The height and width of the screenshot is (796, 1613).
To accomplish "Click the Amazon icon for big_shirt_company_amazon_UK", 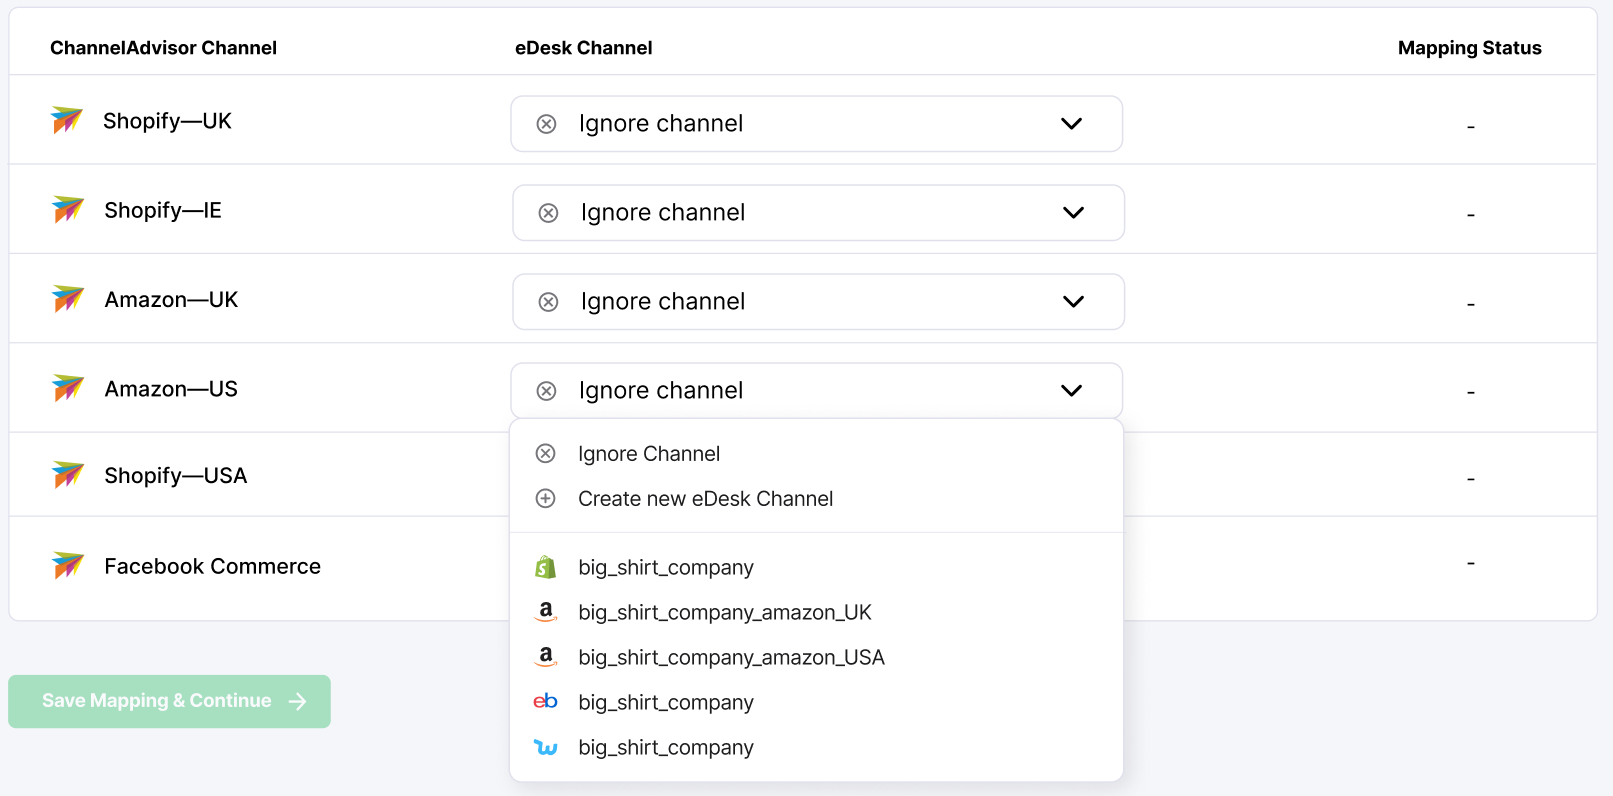I will coord(546,611).
